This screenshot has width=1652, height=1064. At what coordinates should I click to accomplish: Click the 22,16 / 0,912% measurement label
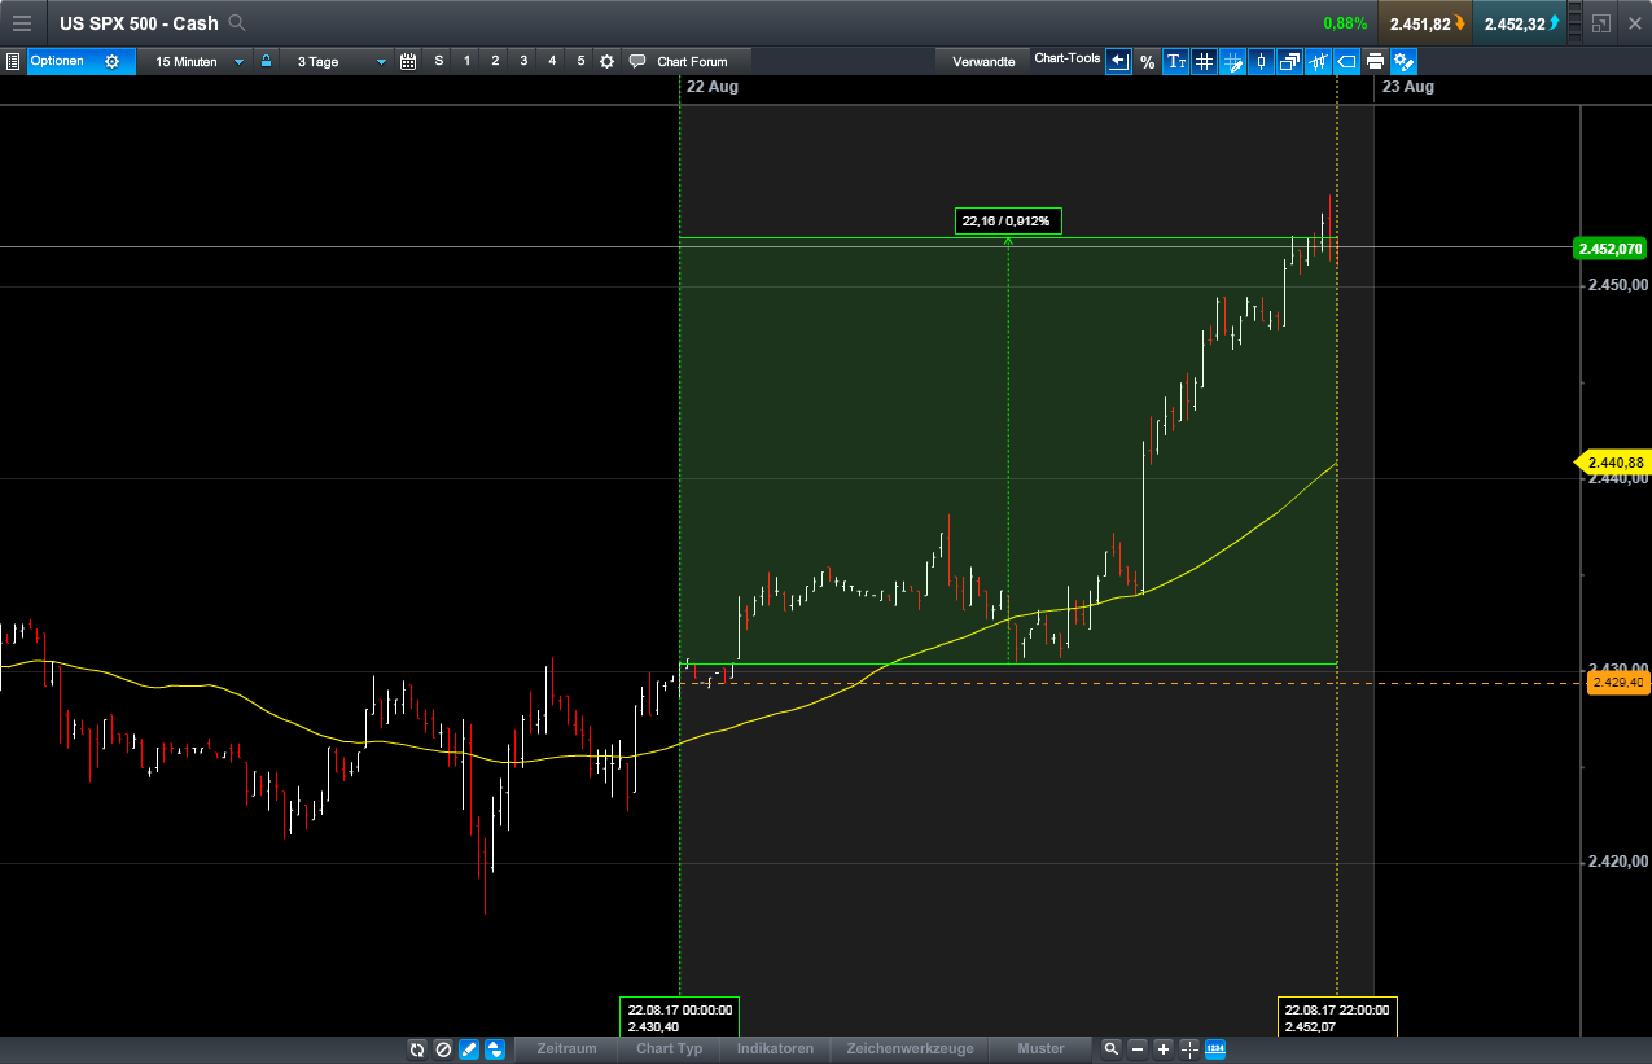tap(1007, 221)
